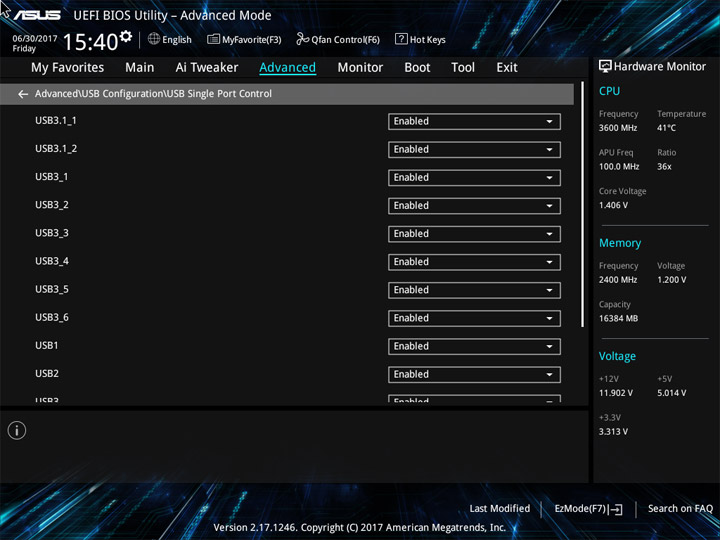This screenshot has width=720, height=540.
Task: Click the 16384 MB capacity value
Action: pos(619,318)
